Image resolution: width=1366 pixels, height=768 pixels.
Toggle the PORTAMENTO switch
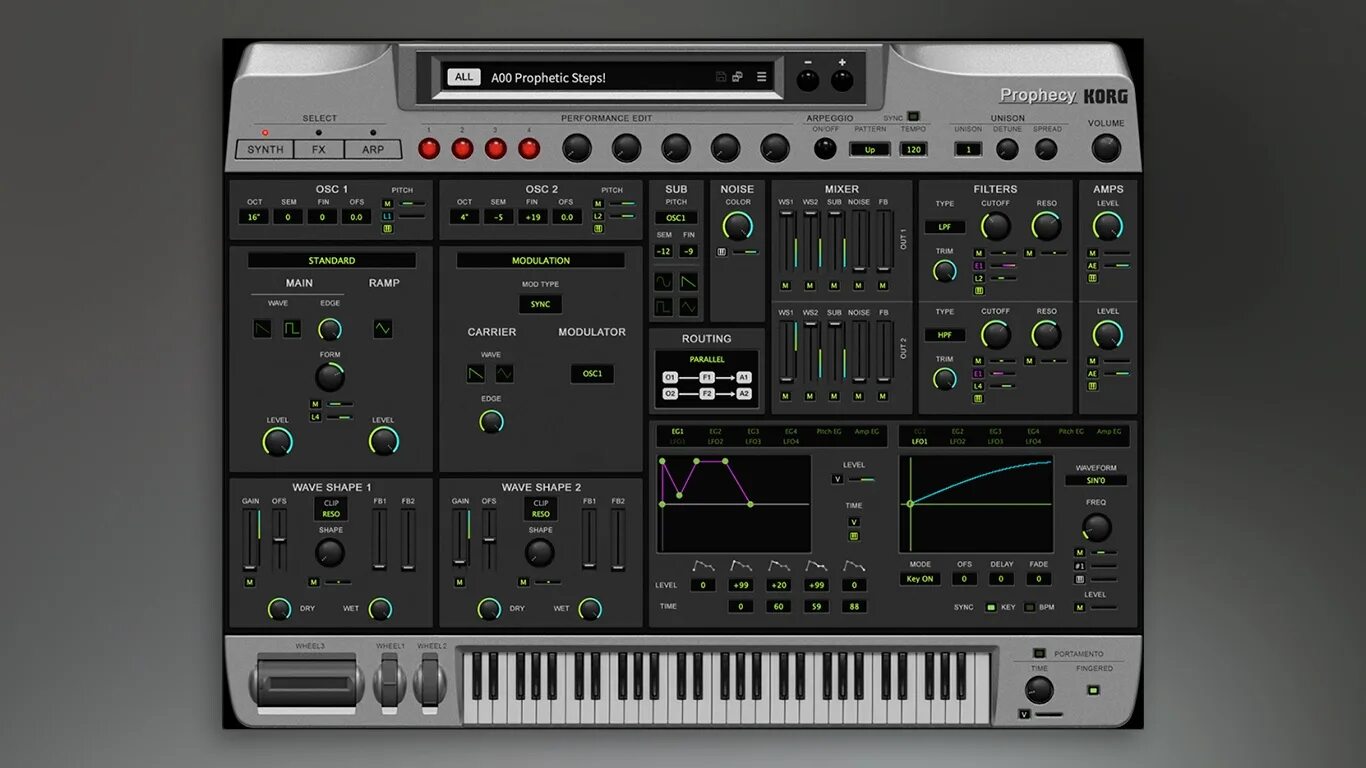click(x=1040, y=653)
